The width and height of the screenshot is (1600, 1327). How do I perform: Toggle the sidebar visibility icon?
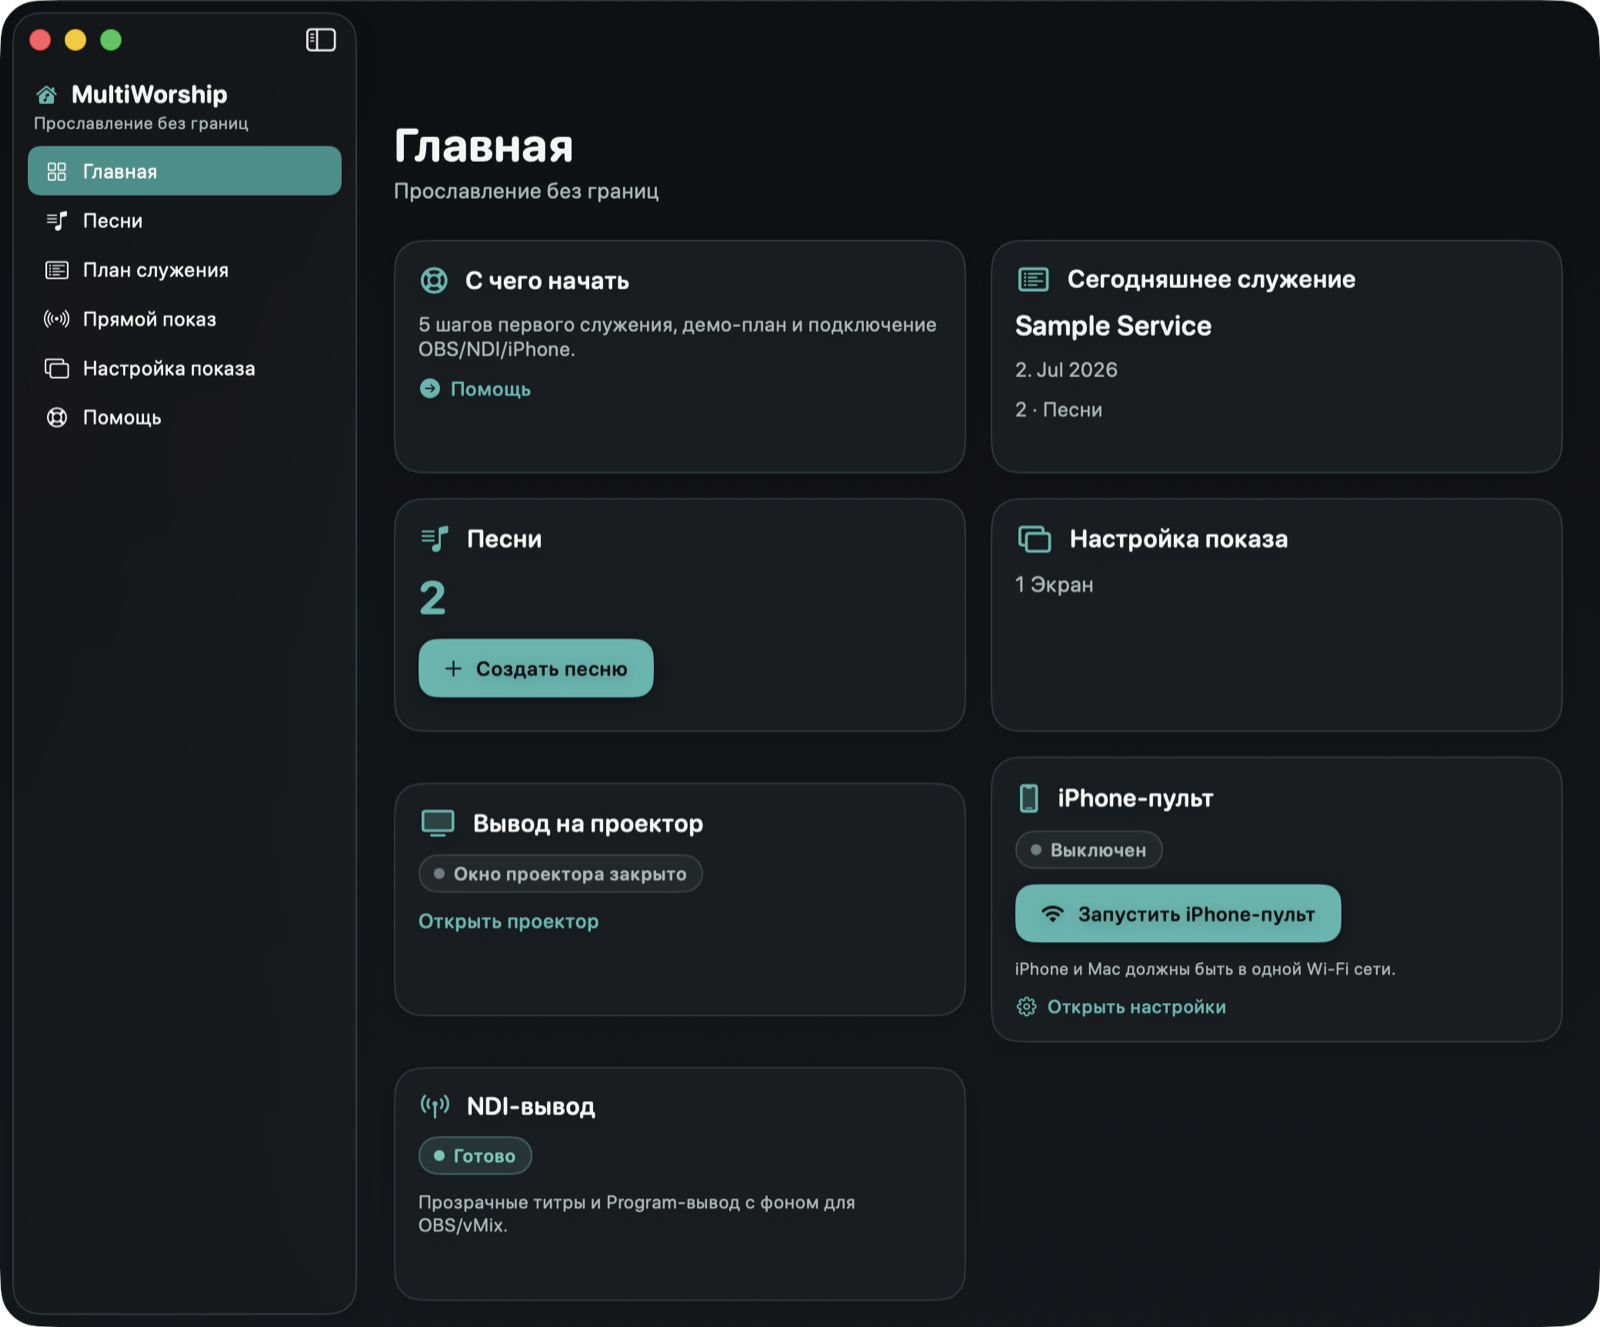(320, 40)
